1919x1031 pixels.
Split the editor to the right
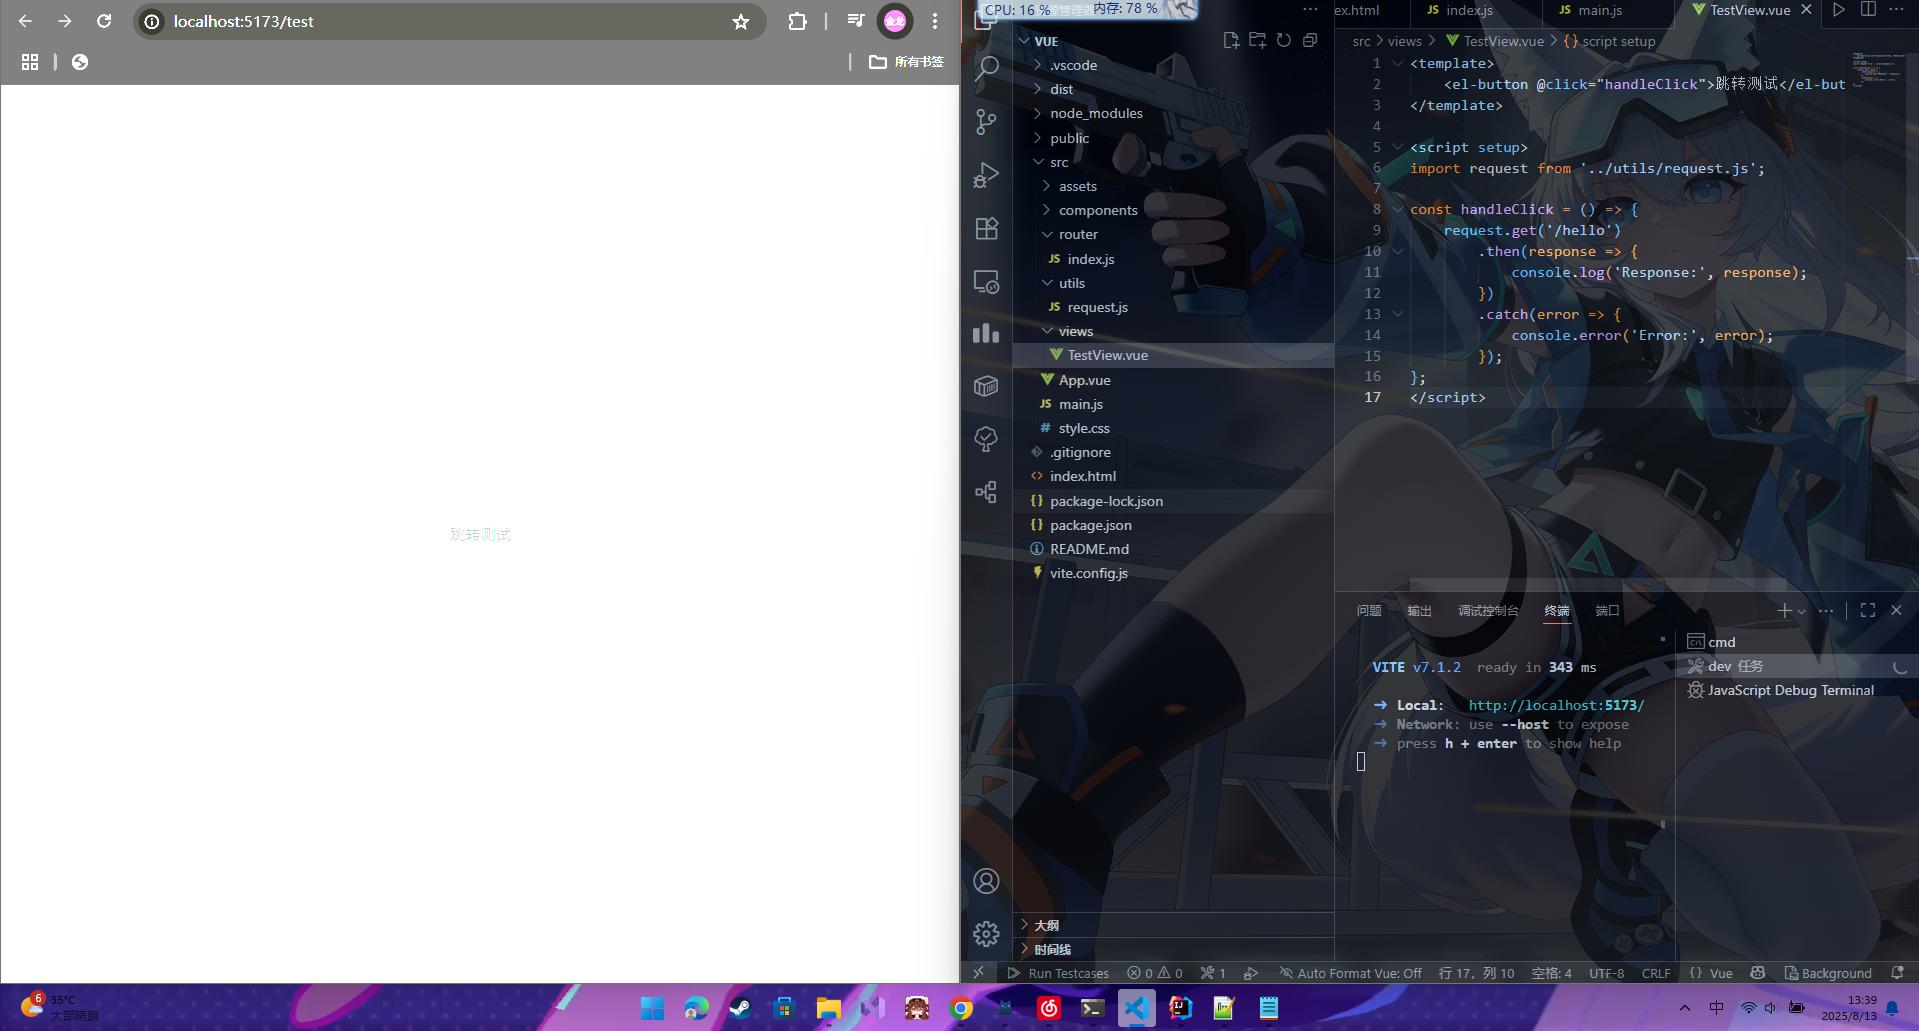1868,10
